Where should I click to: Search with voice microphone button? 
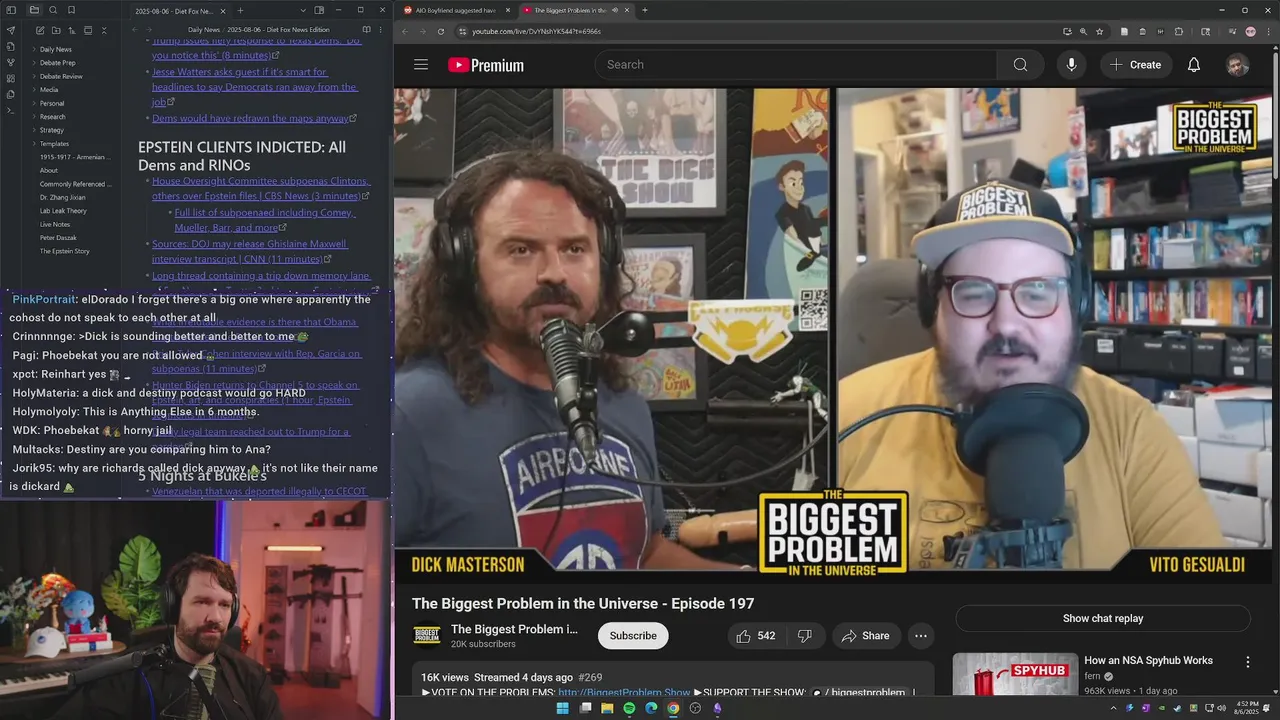(x=1071, y=65)
